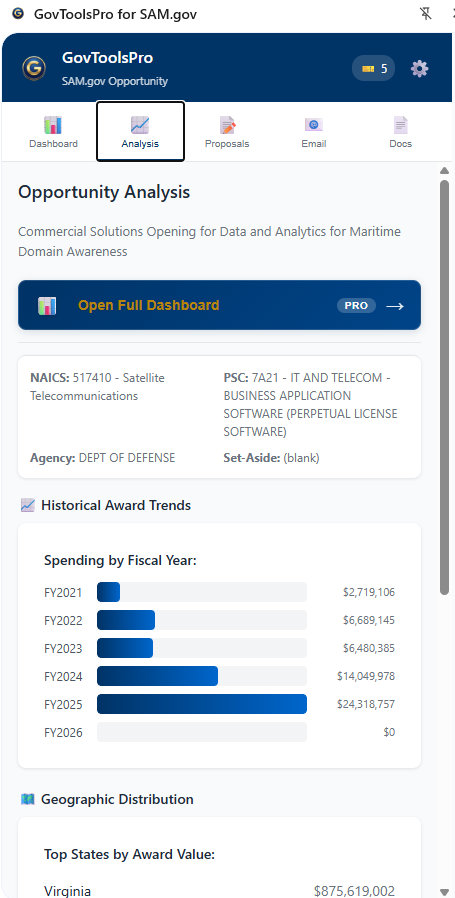Click the NAICS 517410 Satellite Telecommunications text

(x=97, y=387)
